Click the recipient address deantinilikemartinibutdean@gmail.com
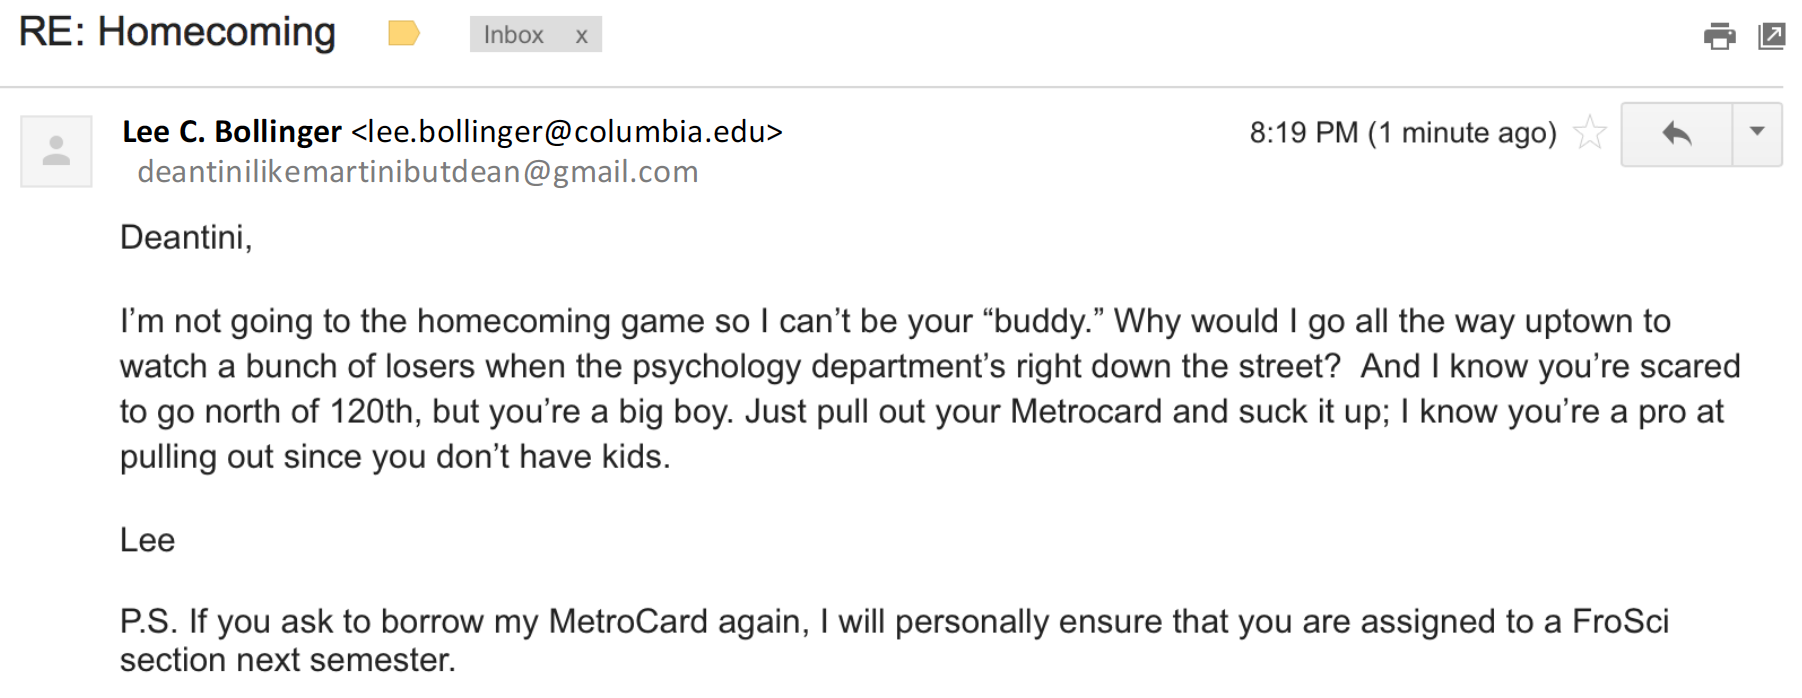This screenshot has width=1802, height=698. [x=418, y=172]
